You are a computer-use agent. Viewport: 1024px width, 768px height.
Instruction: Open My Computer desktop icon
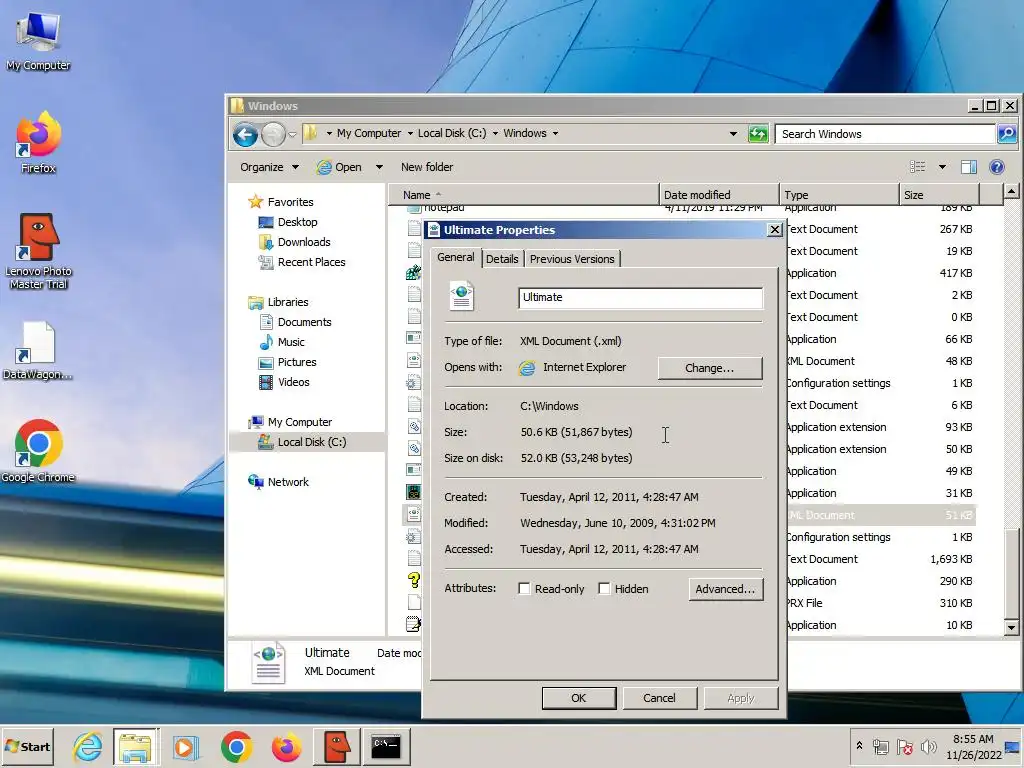pyautogui.click(x=39, y=40)
